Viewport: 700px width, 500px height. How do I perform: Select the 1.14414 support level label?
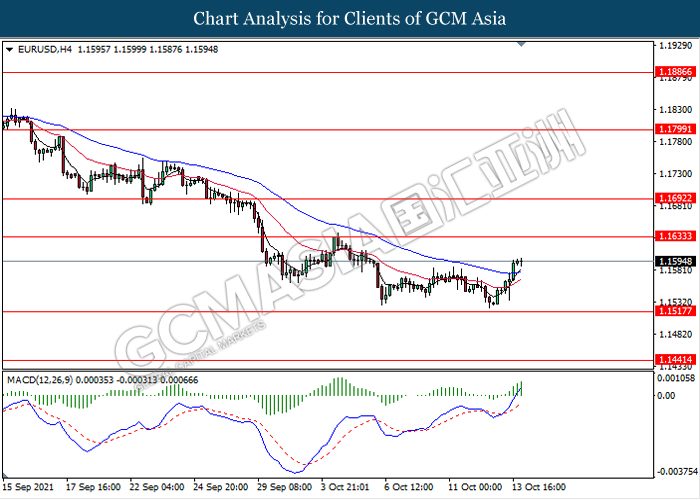(675, 360)
